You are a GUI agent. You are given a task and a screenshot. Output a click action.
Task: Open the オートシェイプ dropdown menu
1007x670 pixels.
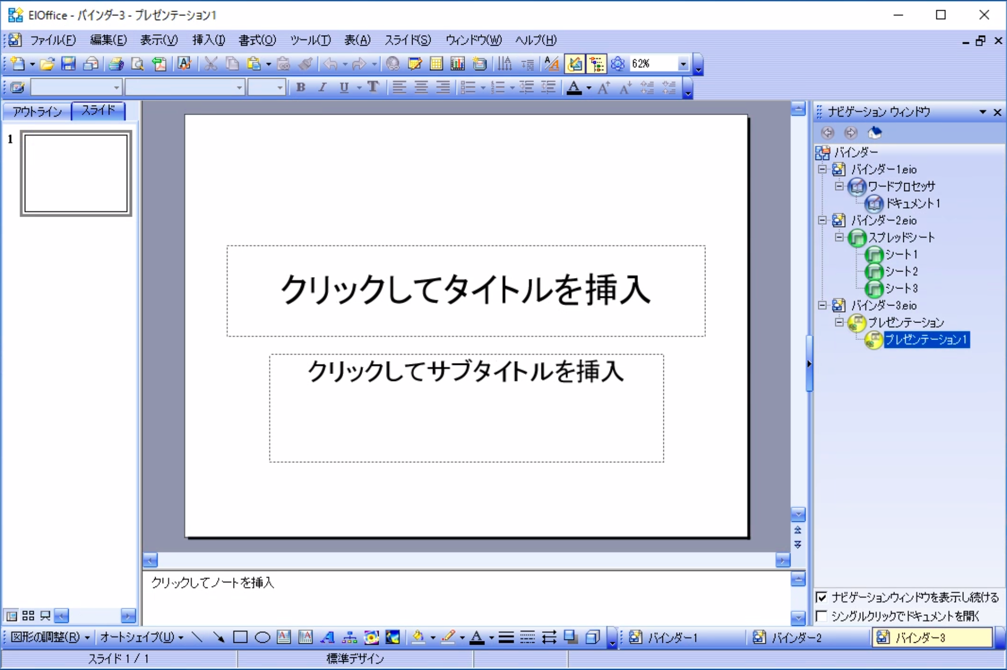(x=142, y=637)
